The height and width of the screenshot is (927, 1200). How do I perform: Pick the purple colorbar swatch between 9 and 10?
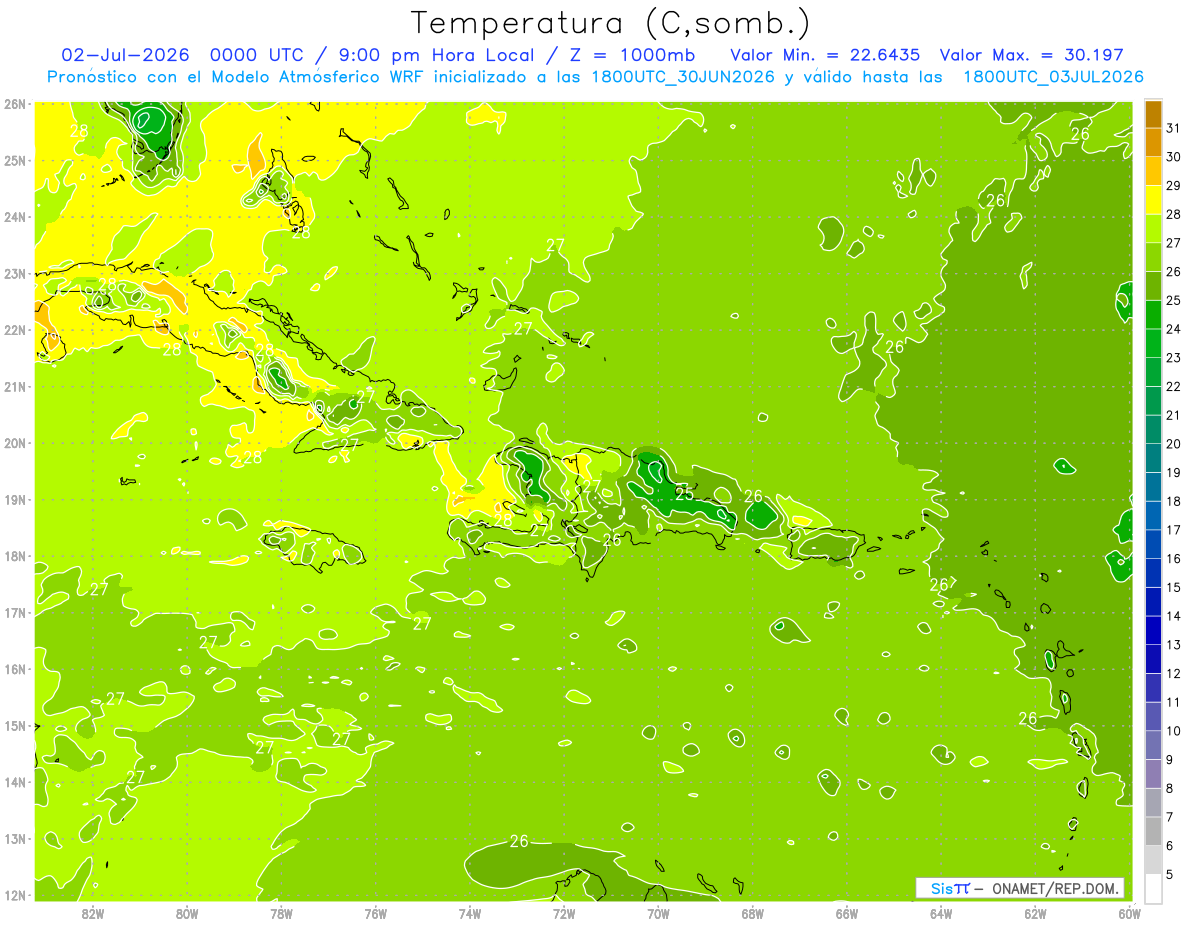[1153, 745]
